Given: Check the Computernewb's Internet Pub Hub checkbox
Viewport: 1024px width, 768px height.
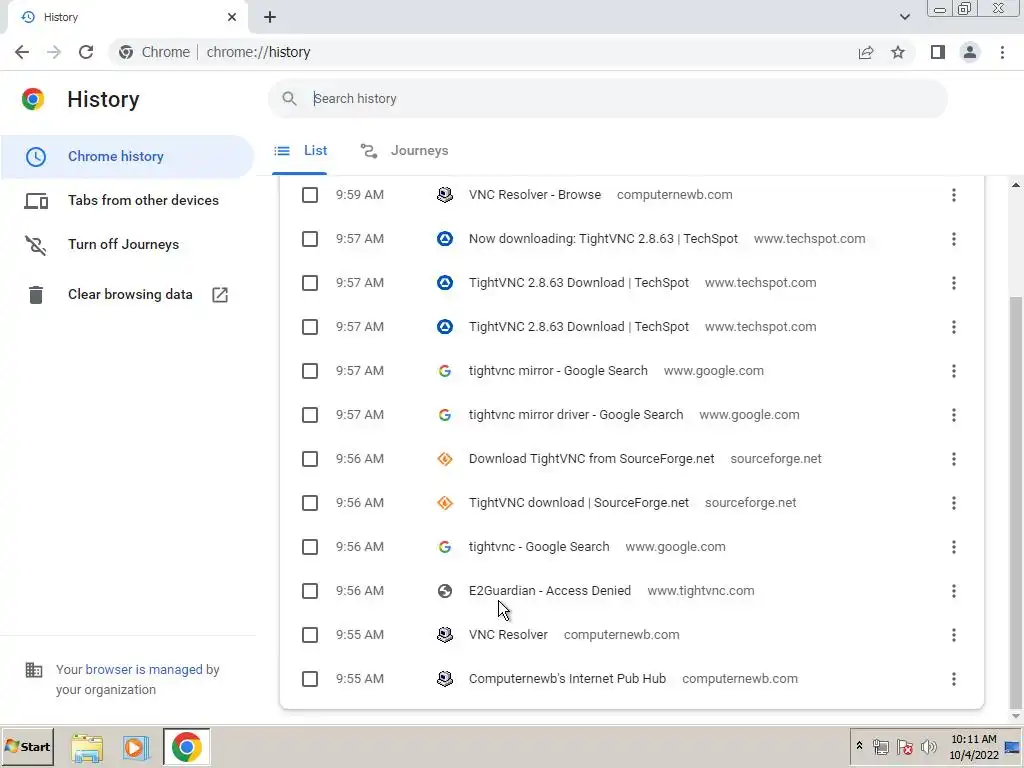Looking at the screenshot, I should [310, 679].
